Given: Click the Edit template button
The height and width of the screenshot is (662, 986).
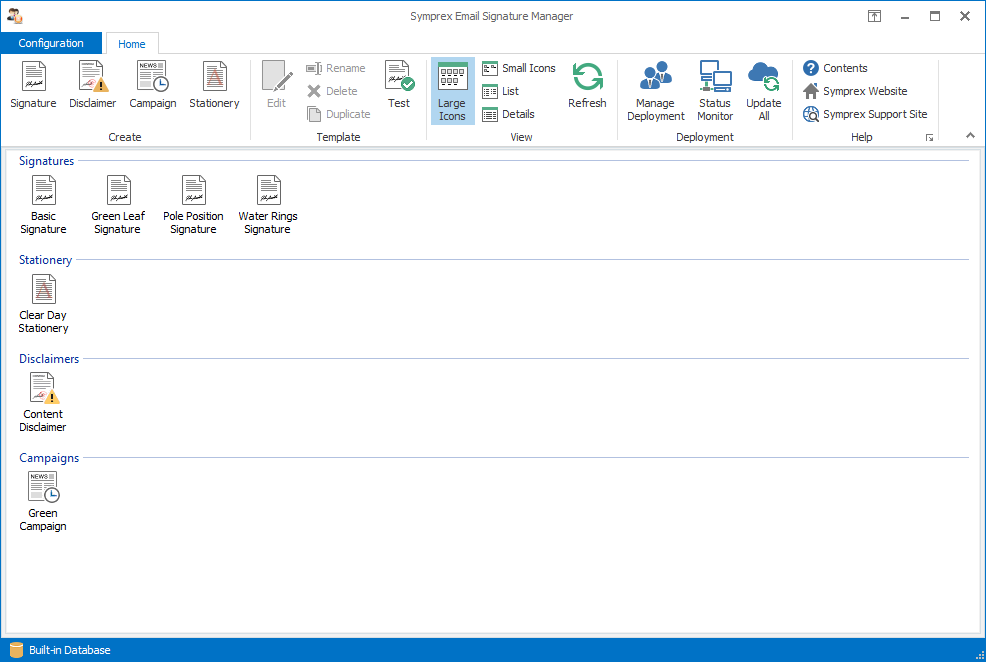Looking at the screenshot, I should click(x=277, y=86).
